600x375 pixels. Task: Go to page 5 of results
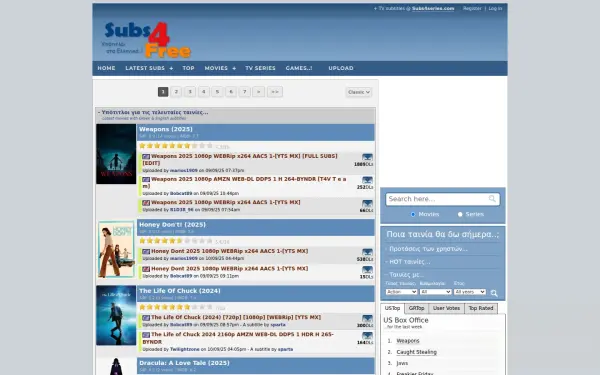point(217,92)
